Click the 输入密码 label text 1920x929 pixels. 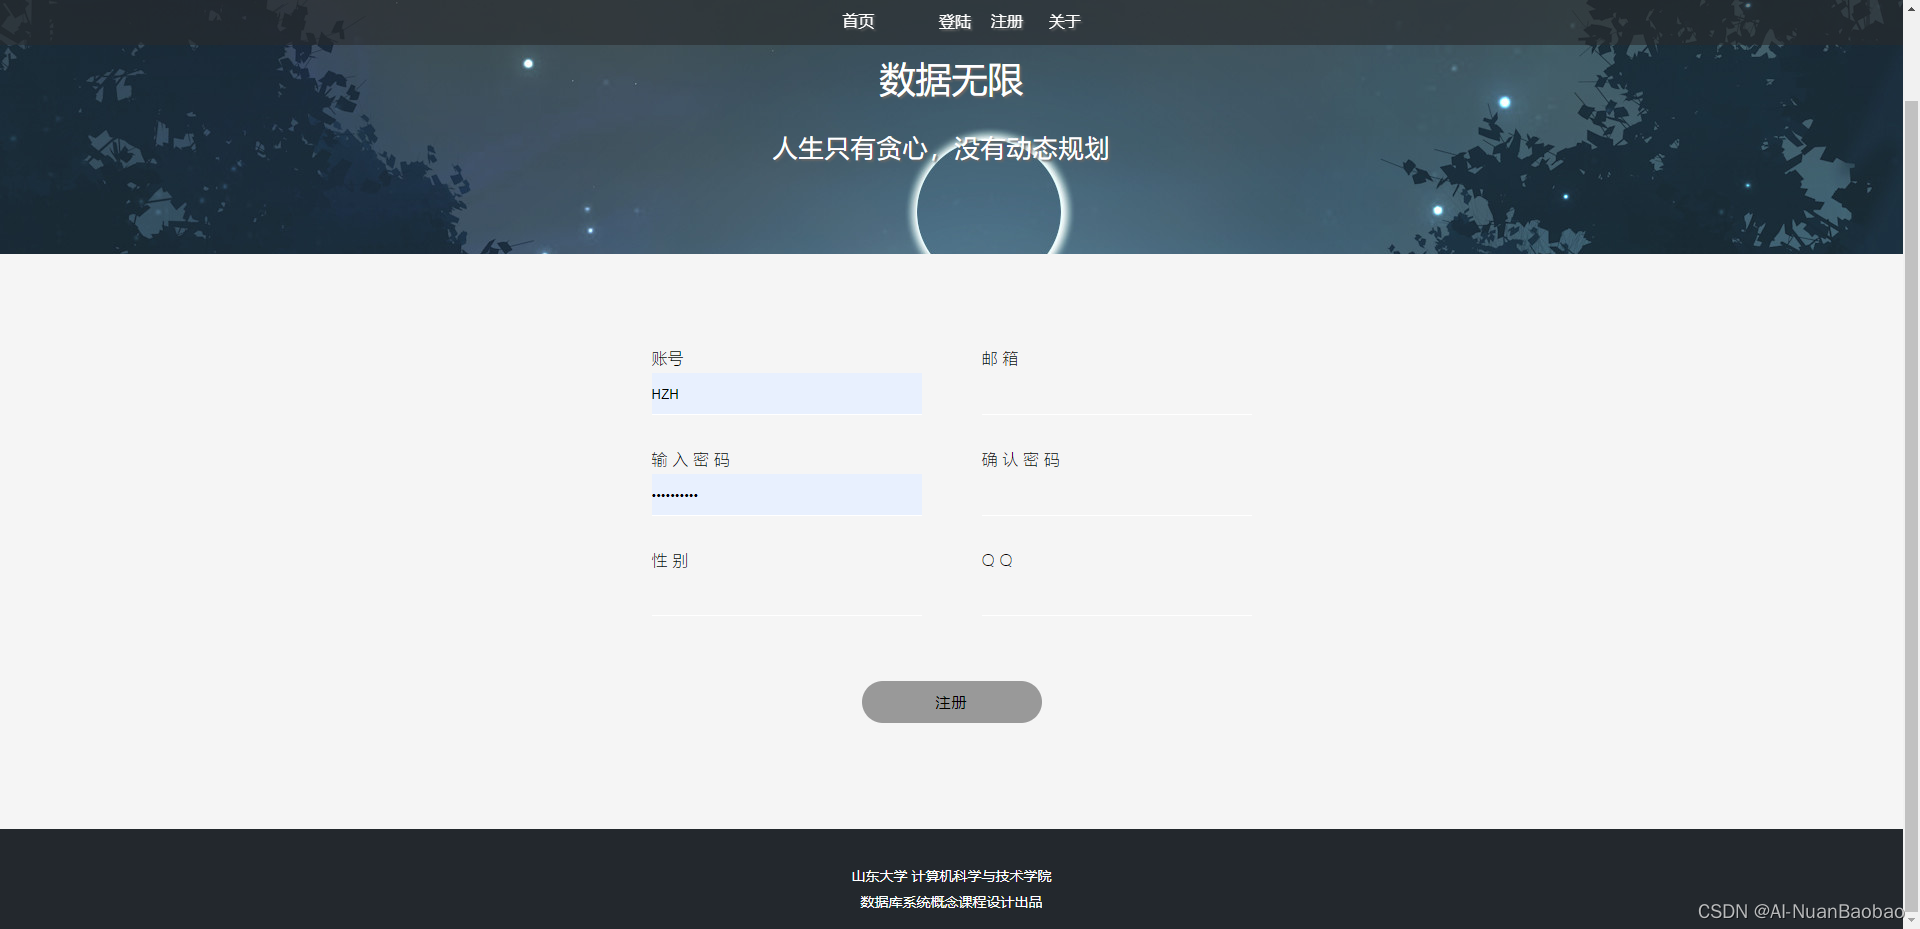[691, 460]
